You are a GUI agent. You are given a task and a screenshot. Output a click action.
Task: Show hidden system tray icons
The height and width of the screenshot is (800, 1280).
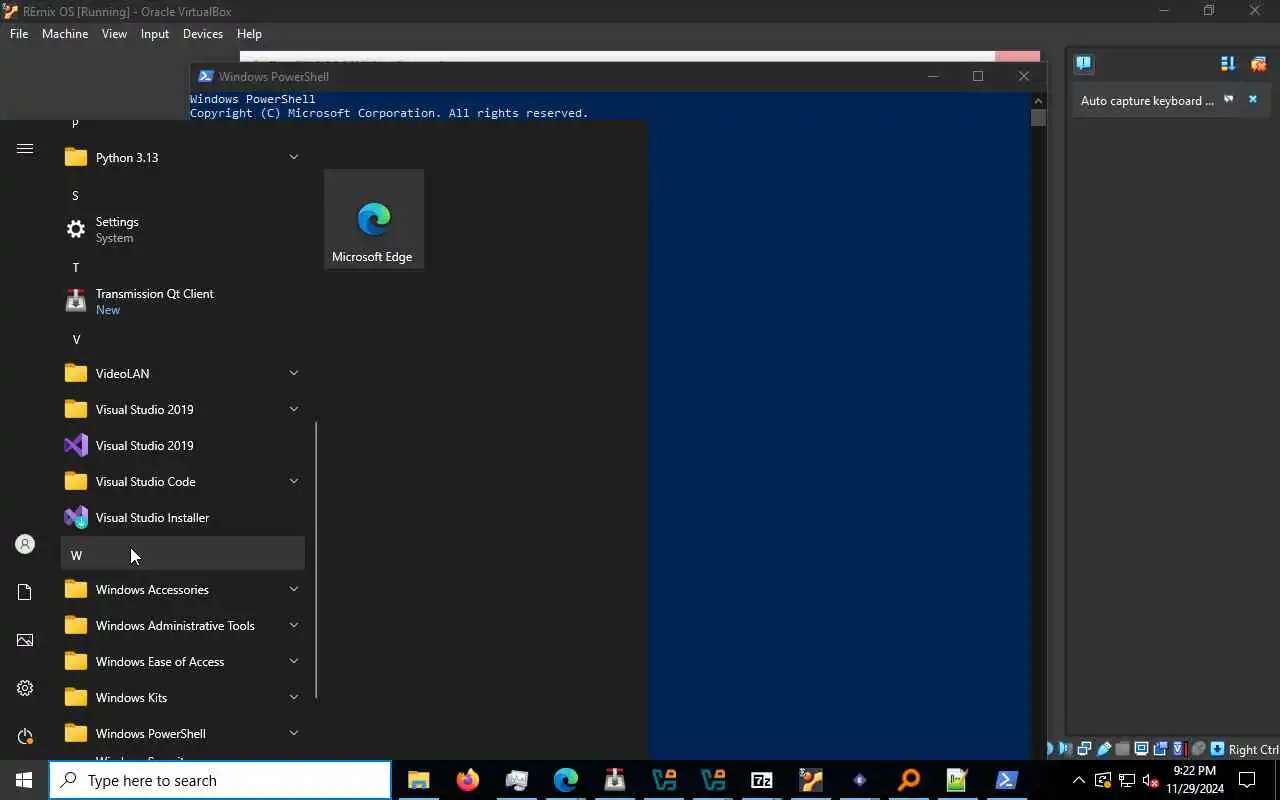1079,780
